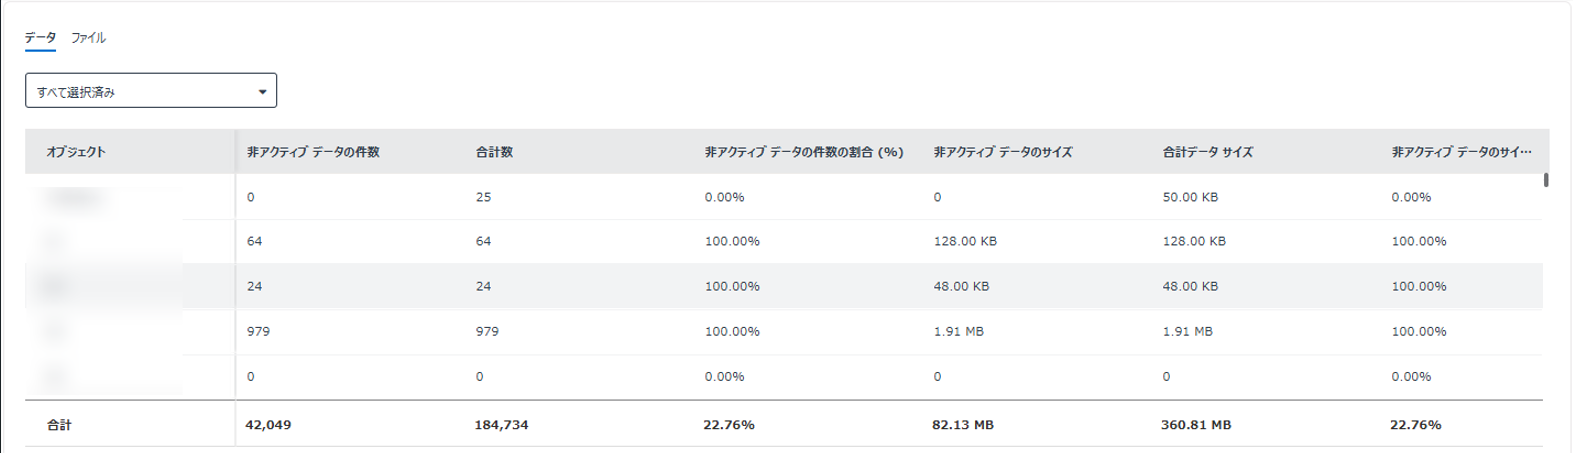
Task: Select the cell showing 25 in 合計数
Action: pos(484,197)
